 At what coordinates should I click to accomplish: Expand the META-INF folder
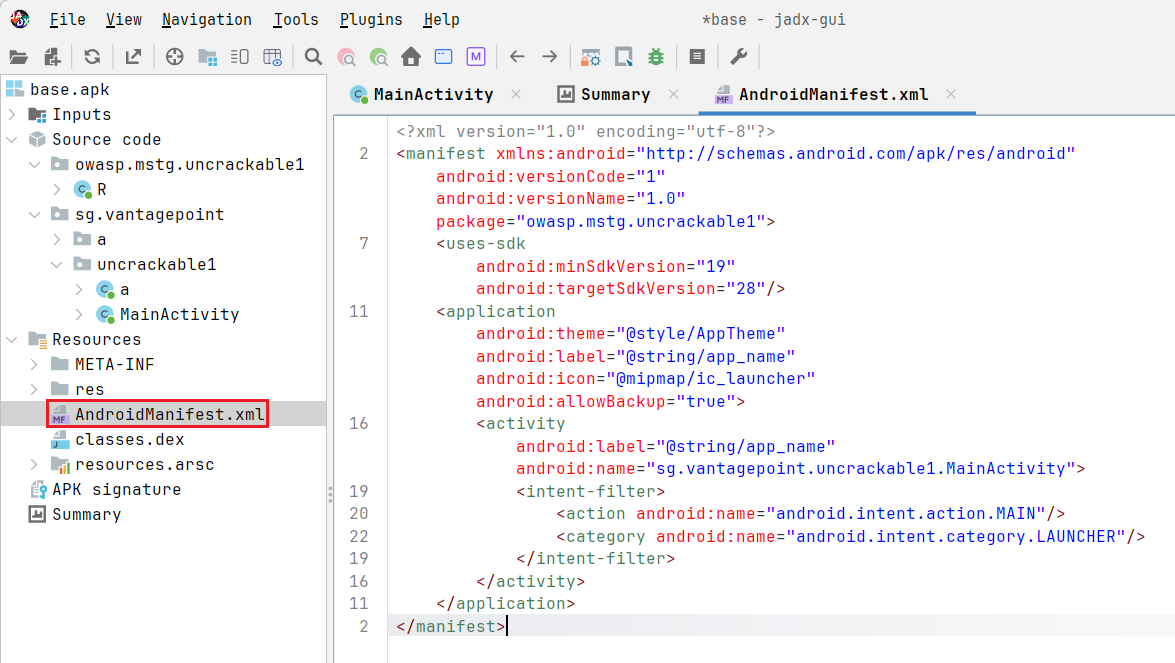[34, 365]
